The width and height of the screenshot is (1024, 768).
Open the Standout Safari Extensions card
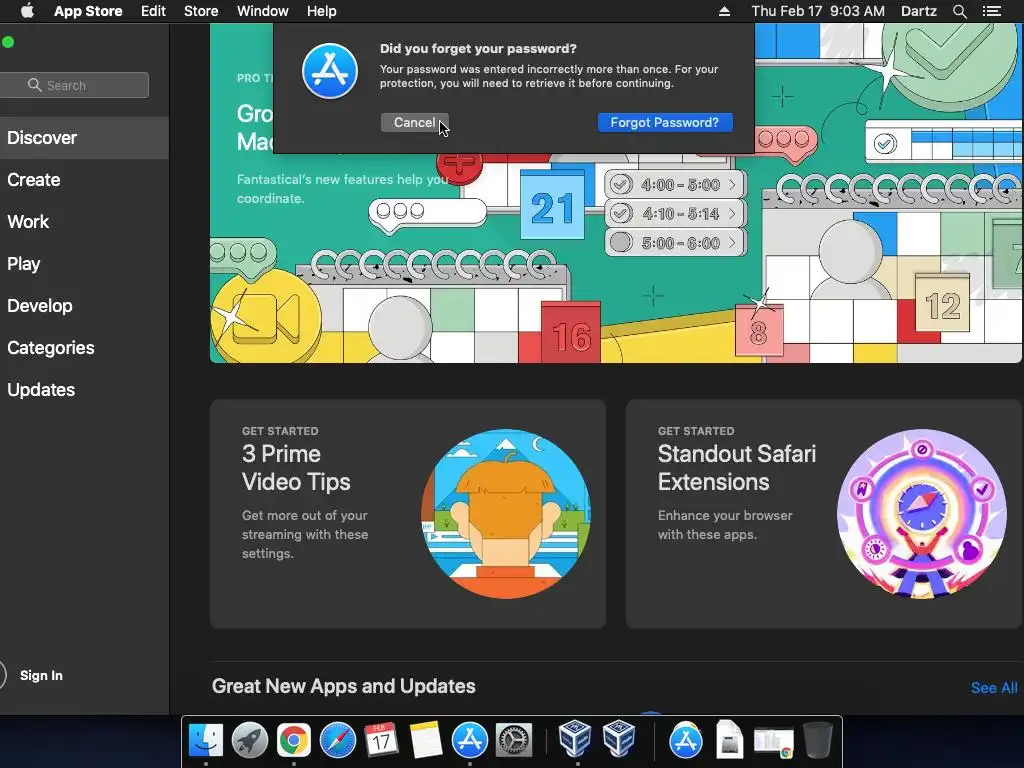[824, 514]
